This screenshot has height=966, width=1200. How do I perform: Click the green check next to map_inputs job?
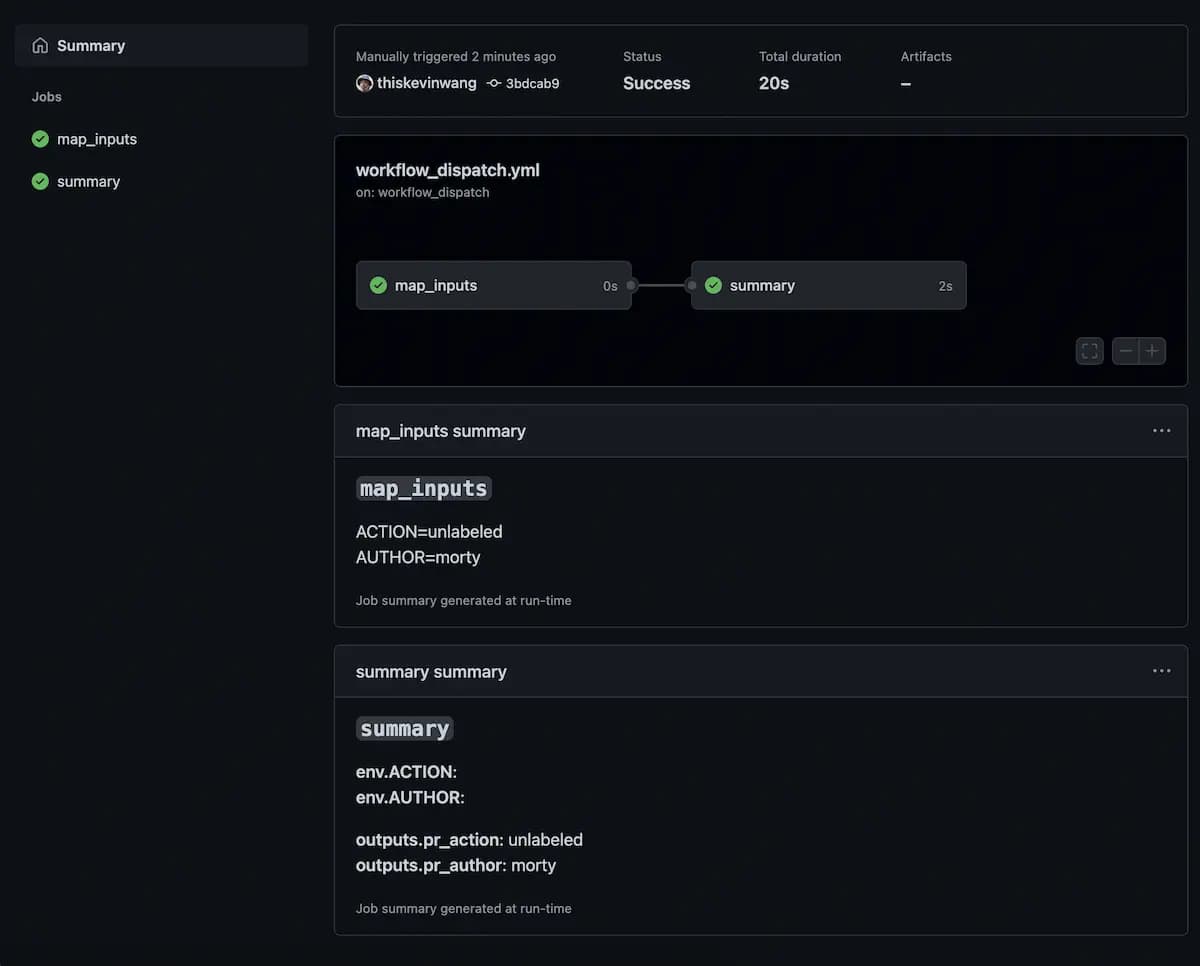pos(40,139)
